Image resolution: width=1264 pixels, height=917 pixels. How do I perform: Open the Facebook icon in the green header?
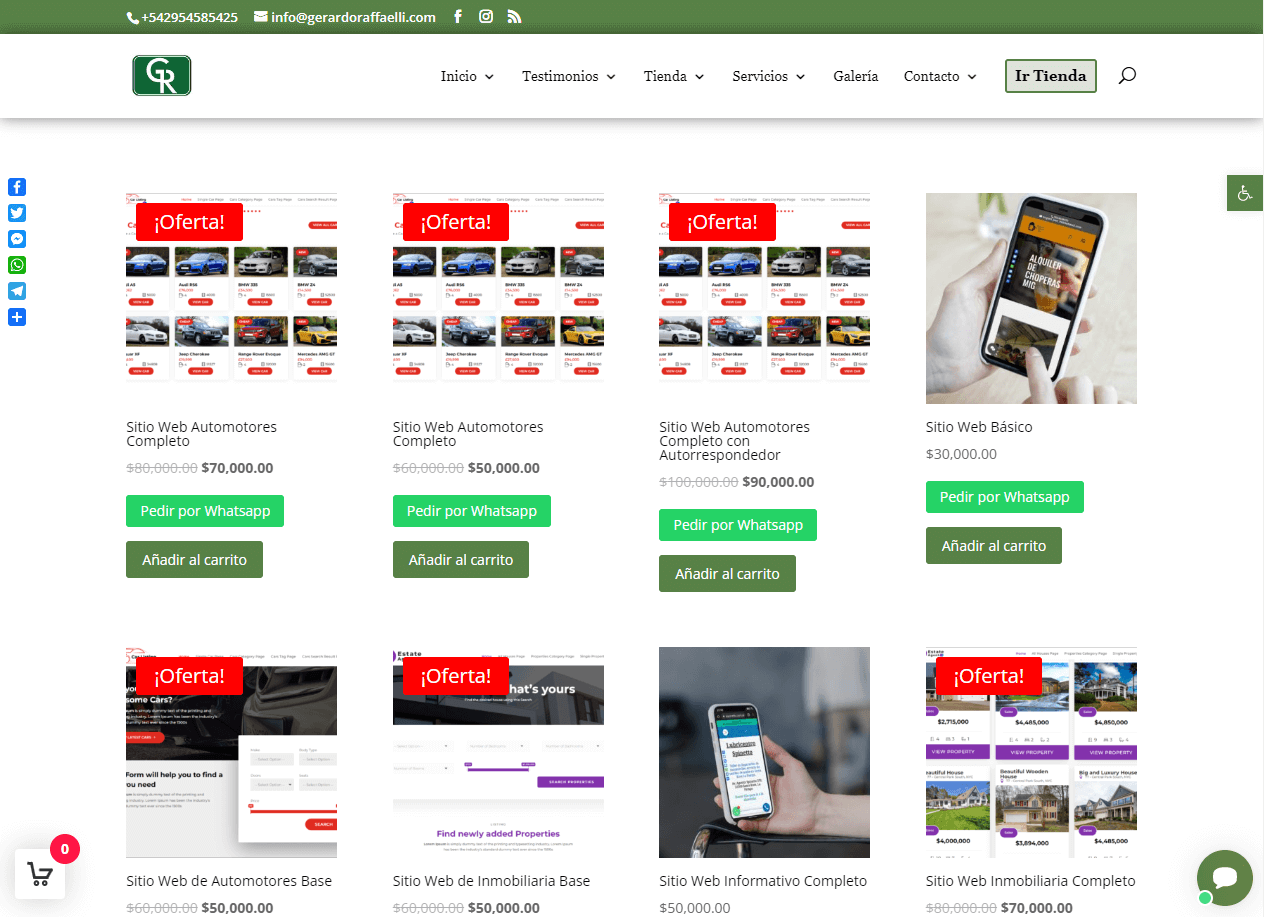click(458, 17)
